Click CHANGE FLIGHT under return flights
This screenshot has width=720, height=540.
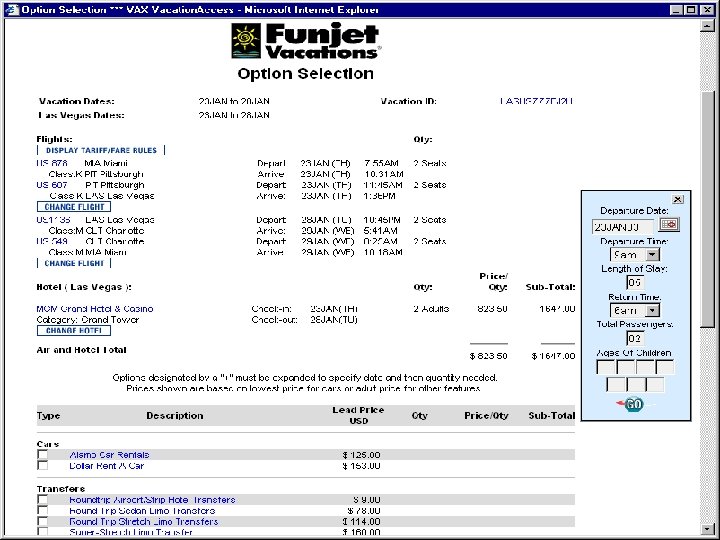(x=74, y=263)
